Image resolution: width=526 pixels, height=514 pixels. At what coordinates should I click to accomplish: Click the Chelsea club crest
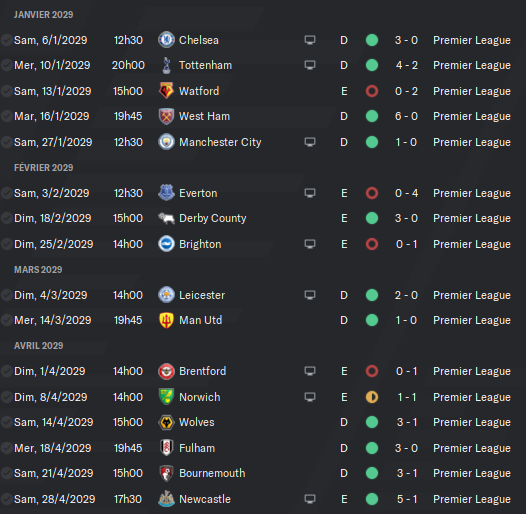pos(166,40)
